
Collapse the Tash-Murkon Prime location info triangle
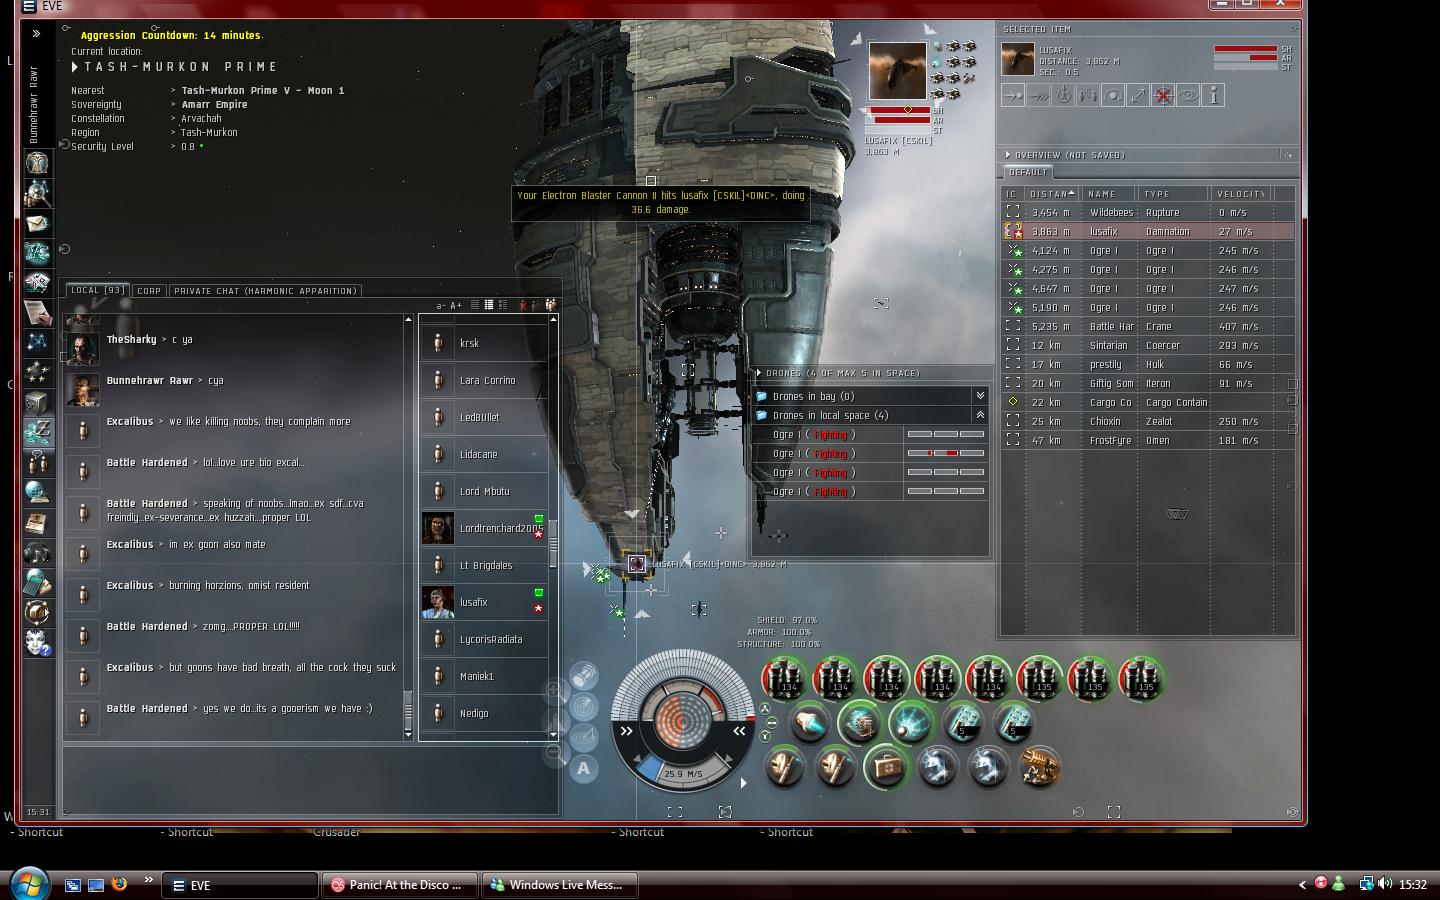[75, 67]
